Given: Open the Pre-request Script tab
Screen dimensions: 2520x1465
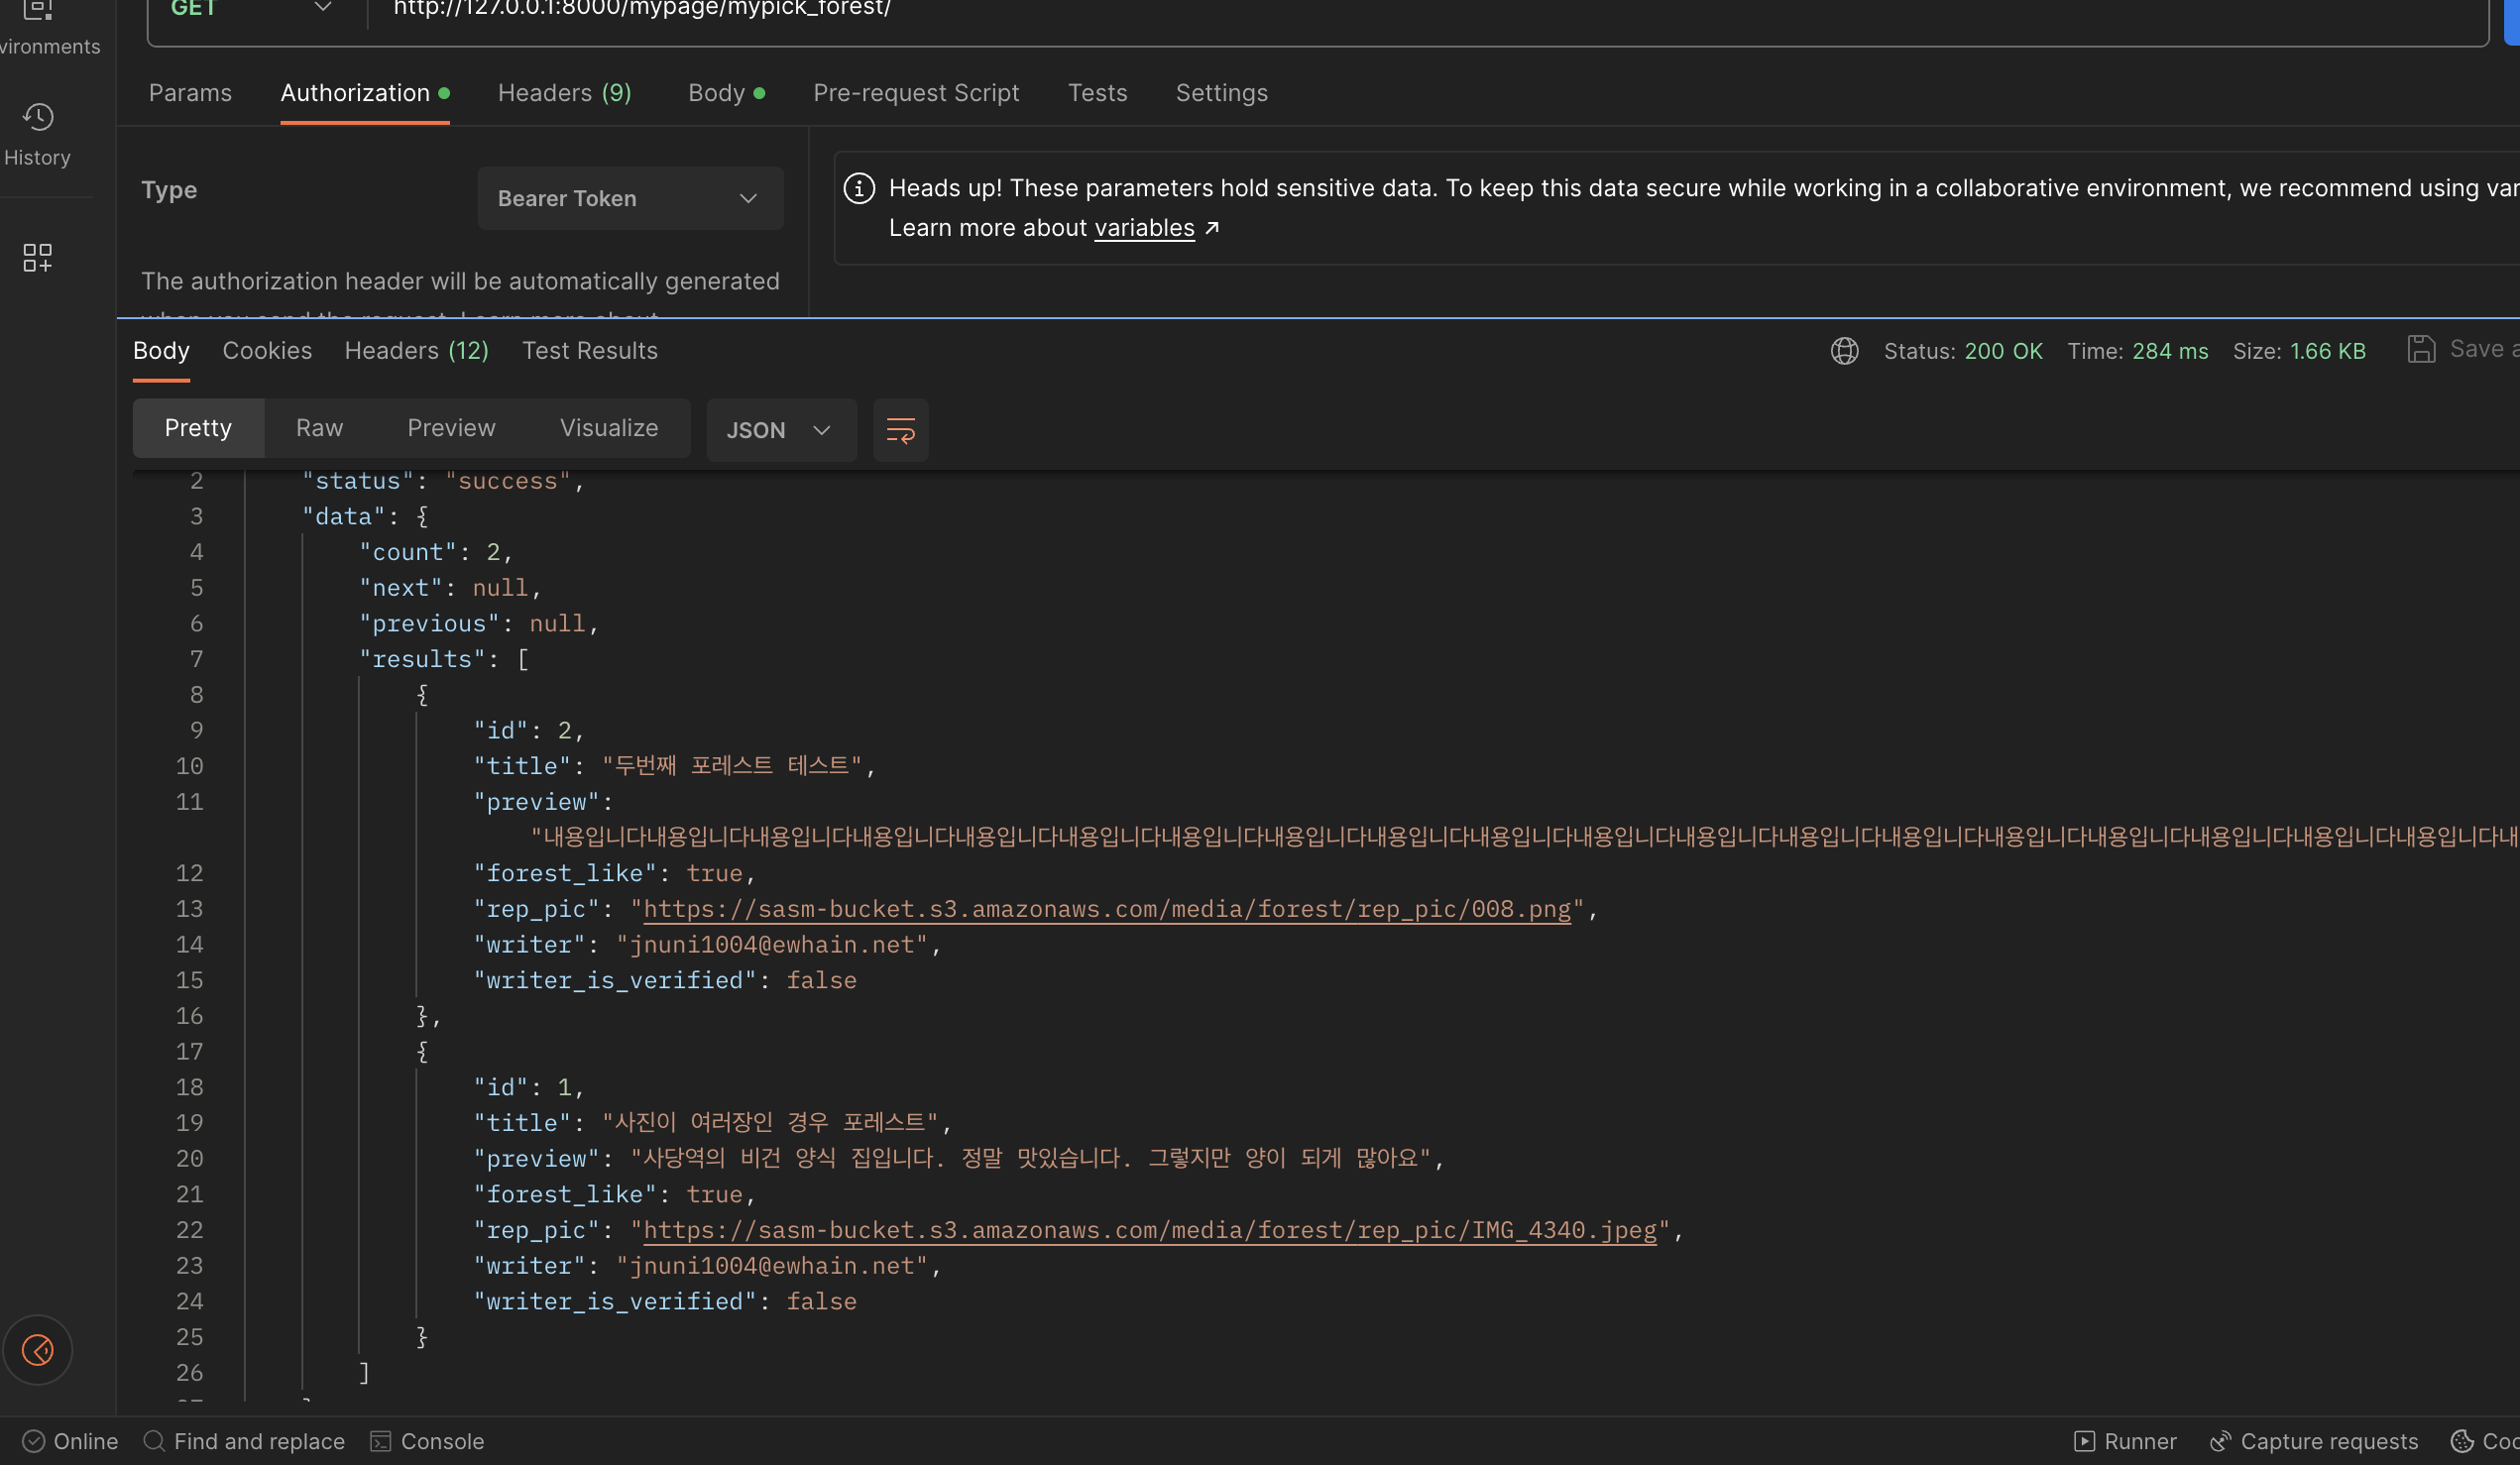Looking at the screenshot, I should click(916, 93).
